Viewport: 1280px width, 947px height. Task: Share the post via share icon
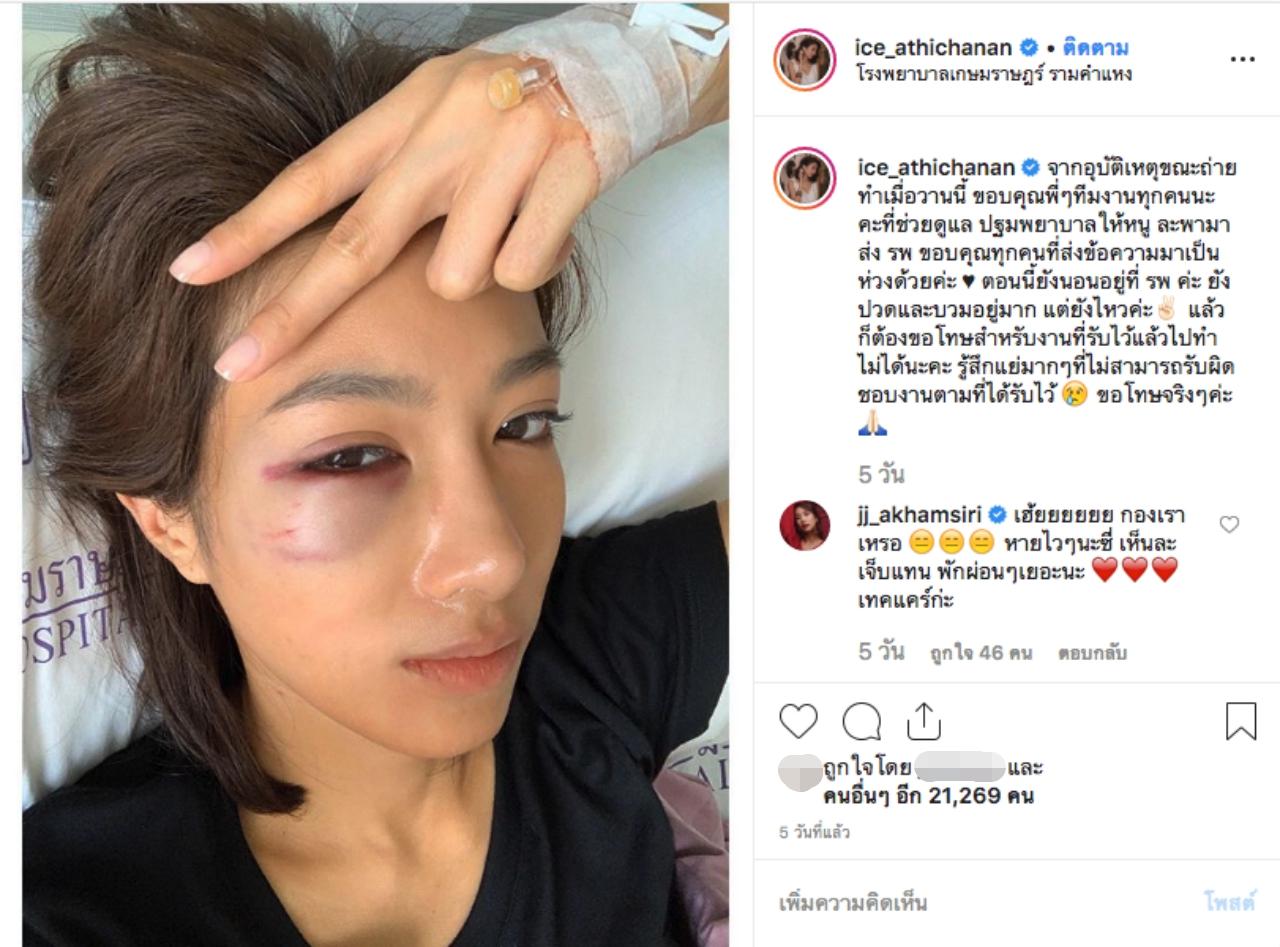[924, 720]
